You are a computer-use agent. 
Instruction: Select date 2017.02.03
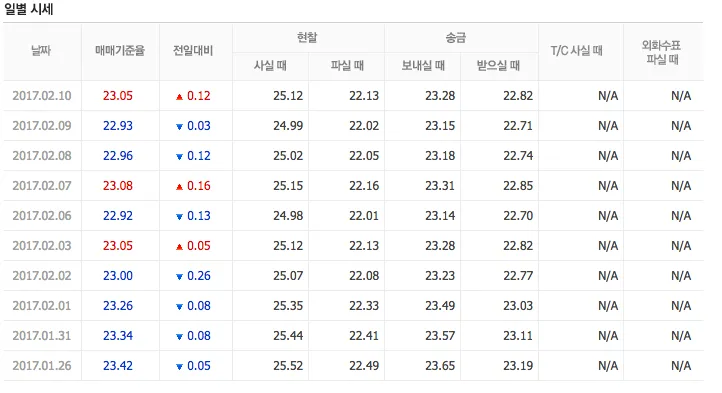(x=42, y=245)
